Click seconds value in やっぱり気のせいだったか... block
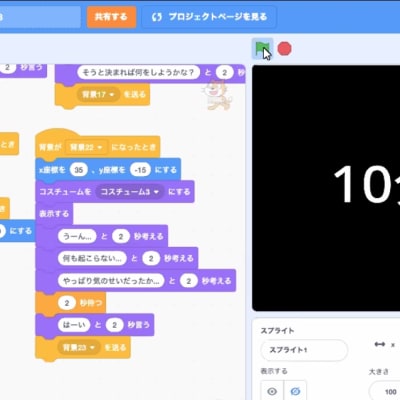Screen dimensions: 400x400 (189, 281)
